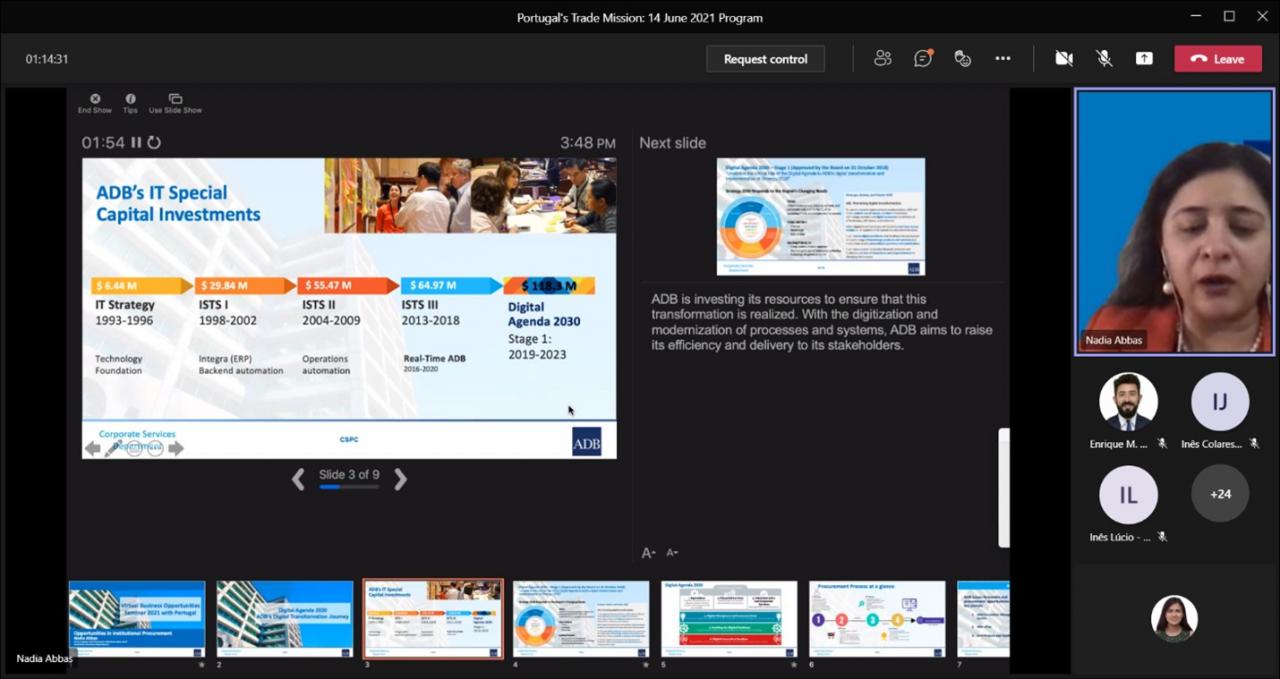1280x679 pixels.
Task: Click the Next slide preview thumbnail
Action: [x=821, y=216]
